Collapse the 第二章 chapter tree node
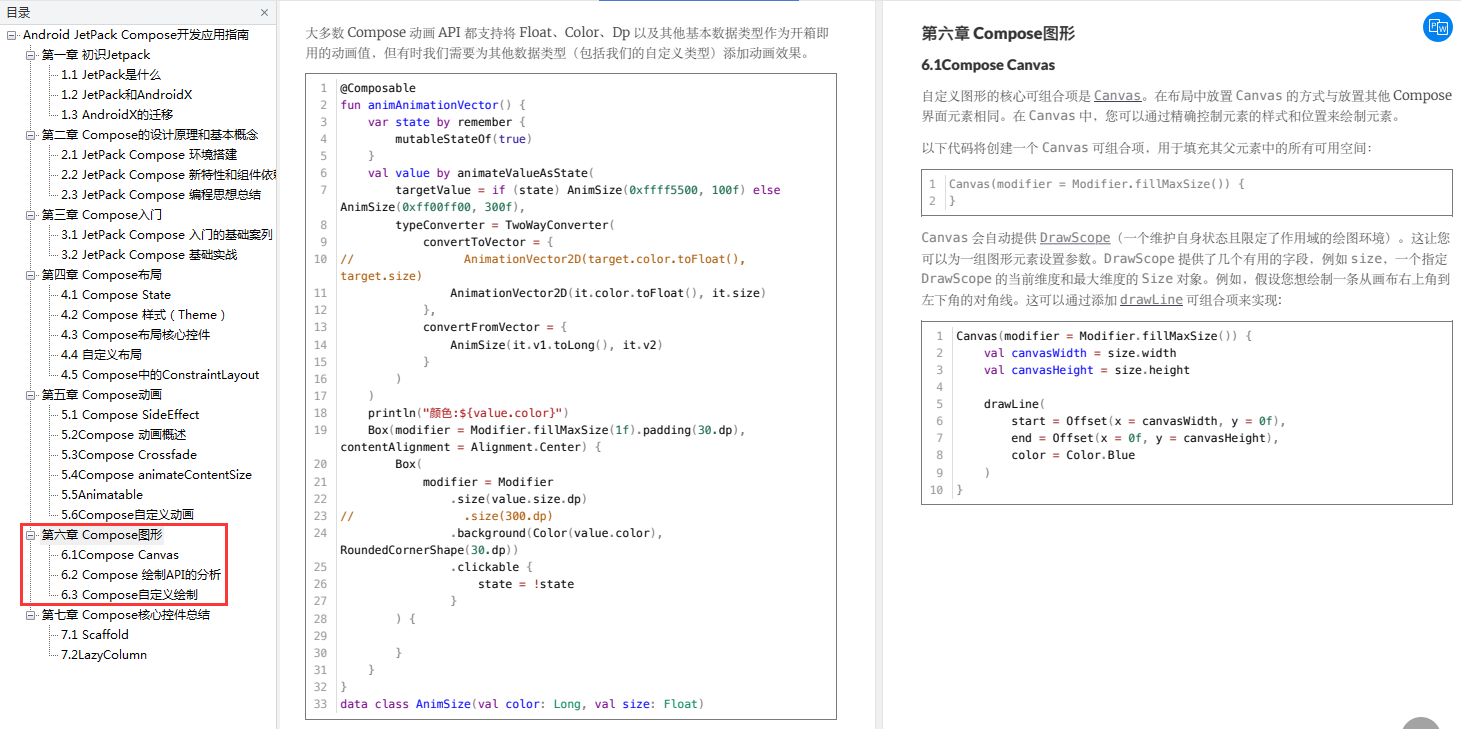Image resolution: width=1461 pixels, height=729 pixels. tap(31, 135)
